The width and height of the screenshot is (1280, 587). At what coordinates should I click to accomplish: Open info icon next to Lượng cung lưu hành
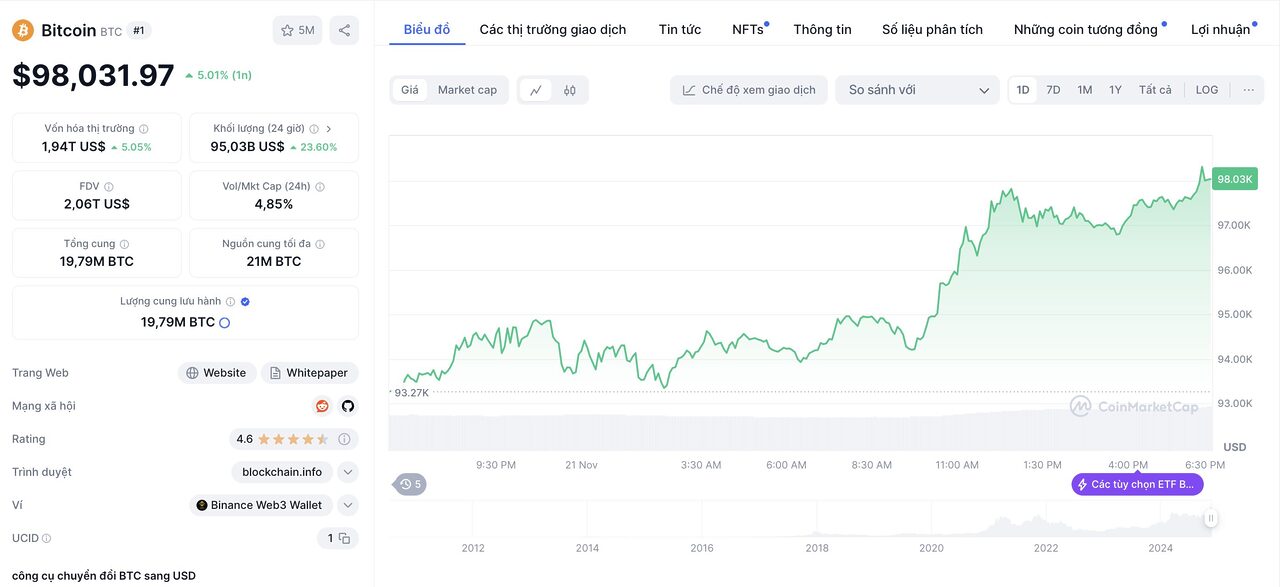pyautogui.click(x=230, y=301)
